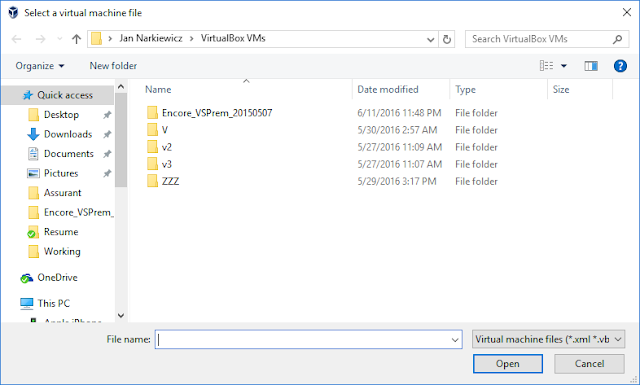Open more view options dropdown
This screenshot has height=385, width=640.
pyautogui.click(x=564, y=66)
